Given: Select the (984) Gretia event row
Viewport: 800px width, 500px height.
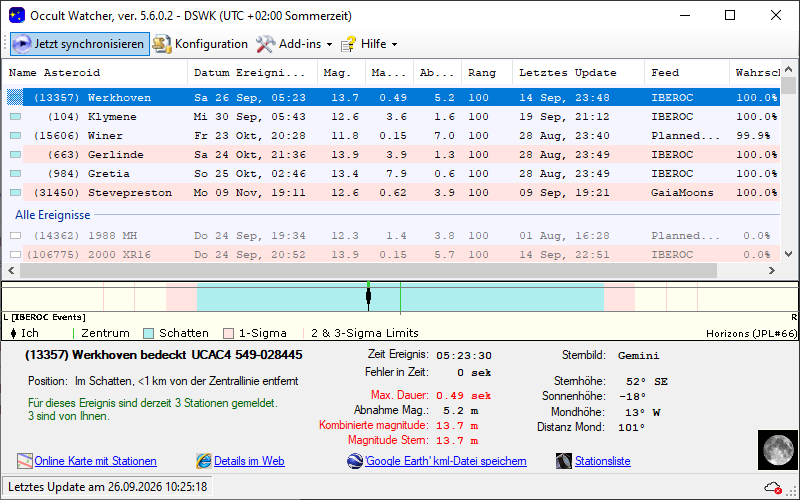Looking at the screenshot, I should point(393,173).
